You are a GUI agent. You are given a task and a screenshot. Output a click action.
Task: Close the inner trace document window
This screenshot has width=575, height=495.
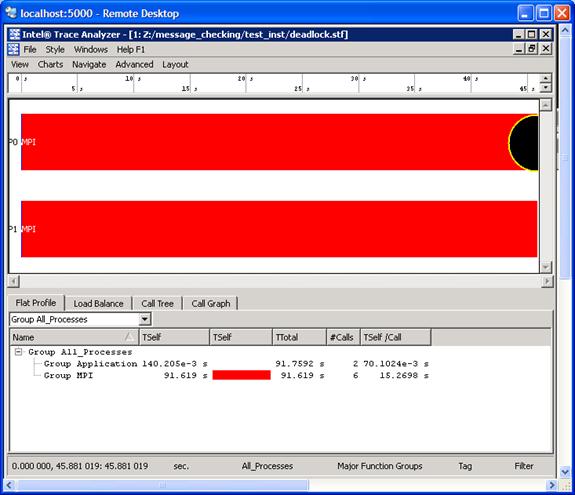(x=546, y=49)
